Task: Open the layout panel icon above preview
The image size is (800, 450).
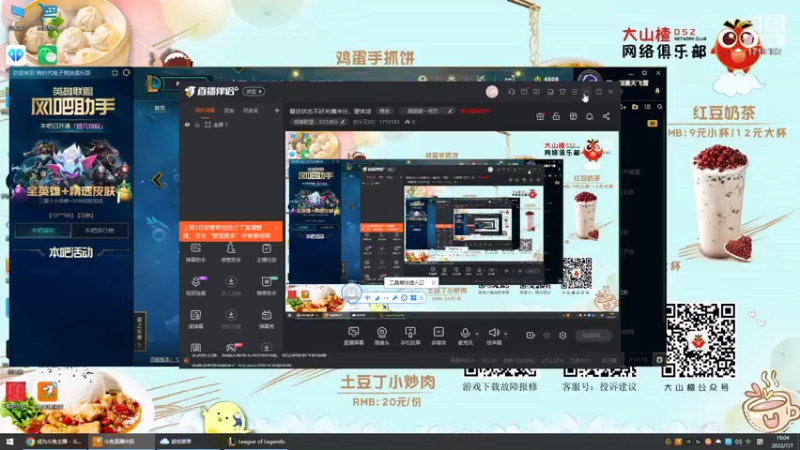Action: [x=573, y=116]
